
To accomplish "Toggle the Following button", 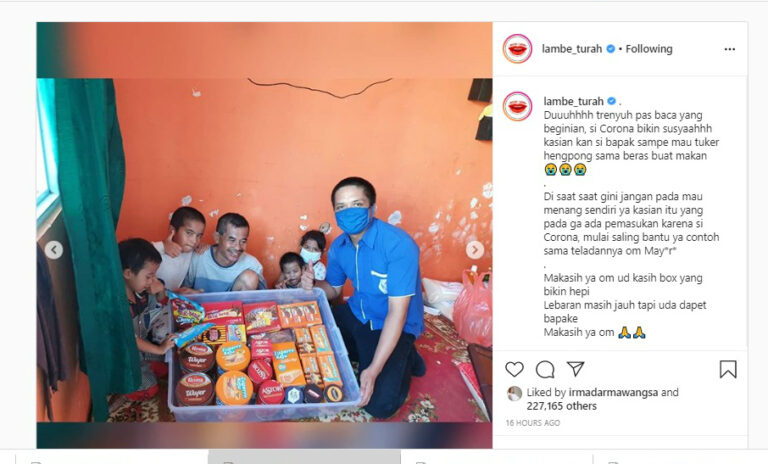I will tap(648, 49).
